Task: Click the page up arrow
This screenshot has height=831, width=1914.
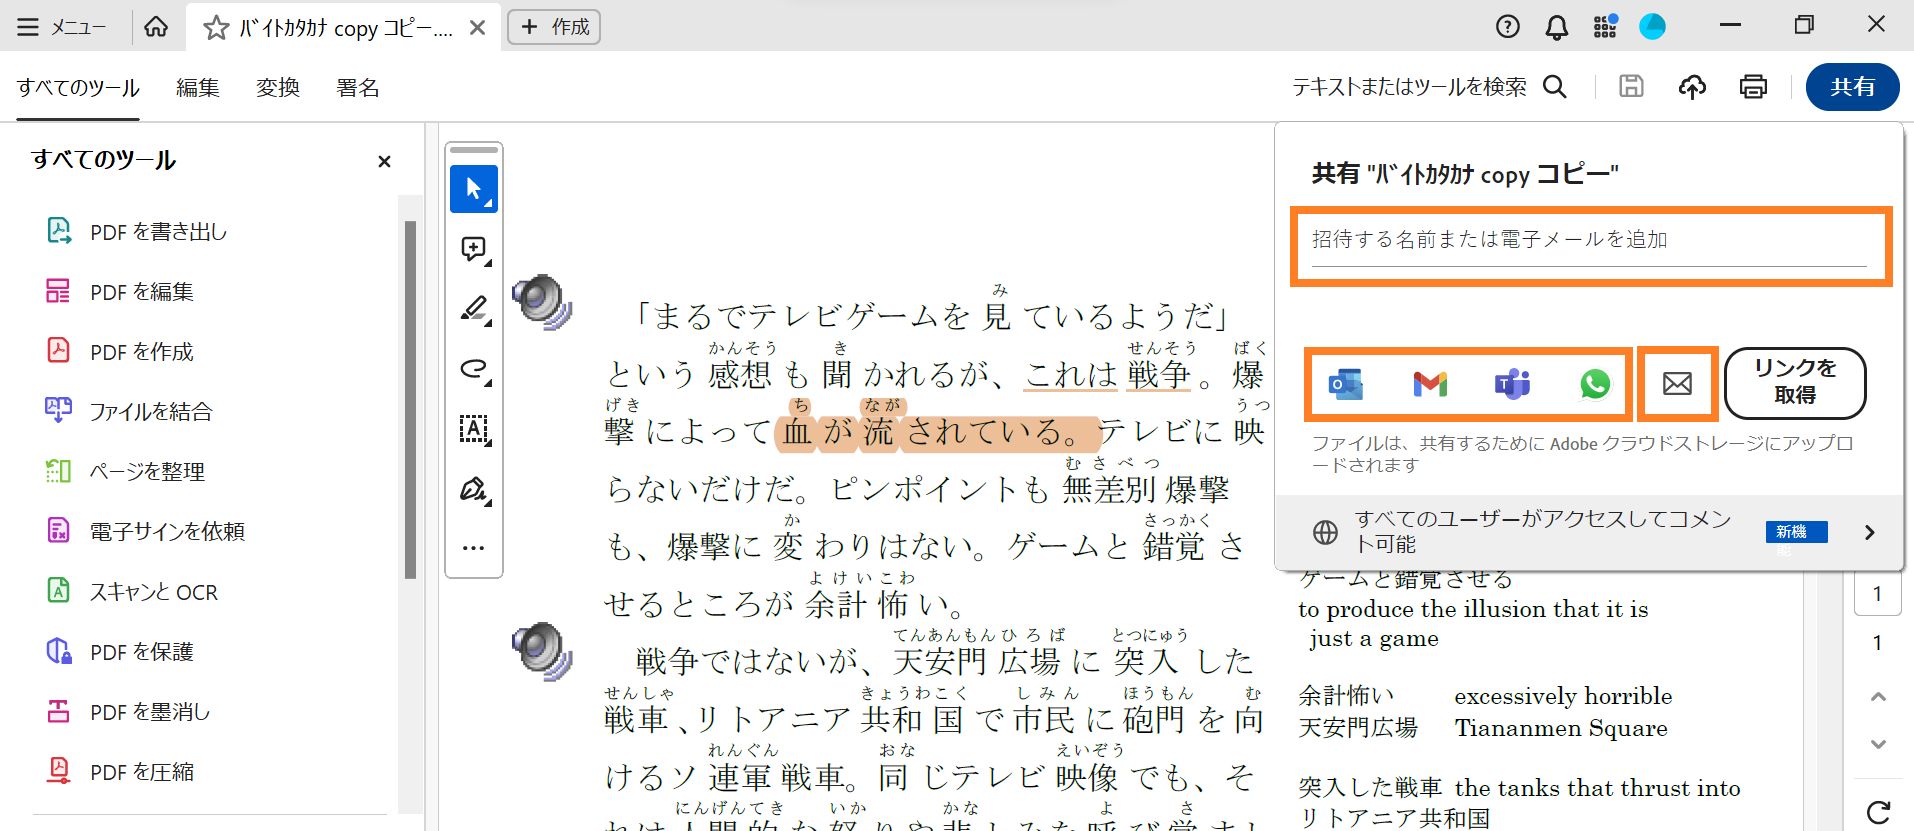Action: tap(1878, 697)
